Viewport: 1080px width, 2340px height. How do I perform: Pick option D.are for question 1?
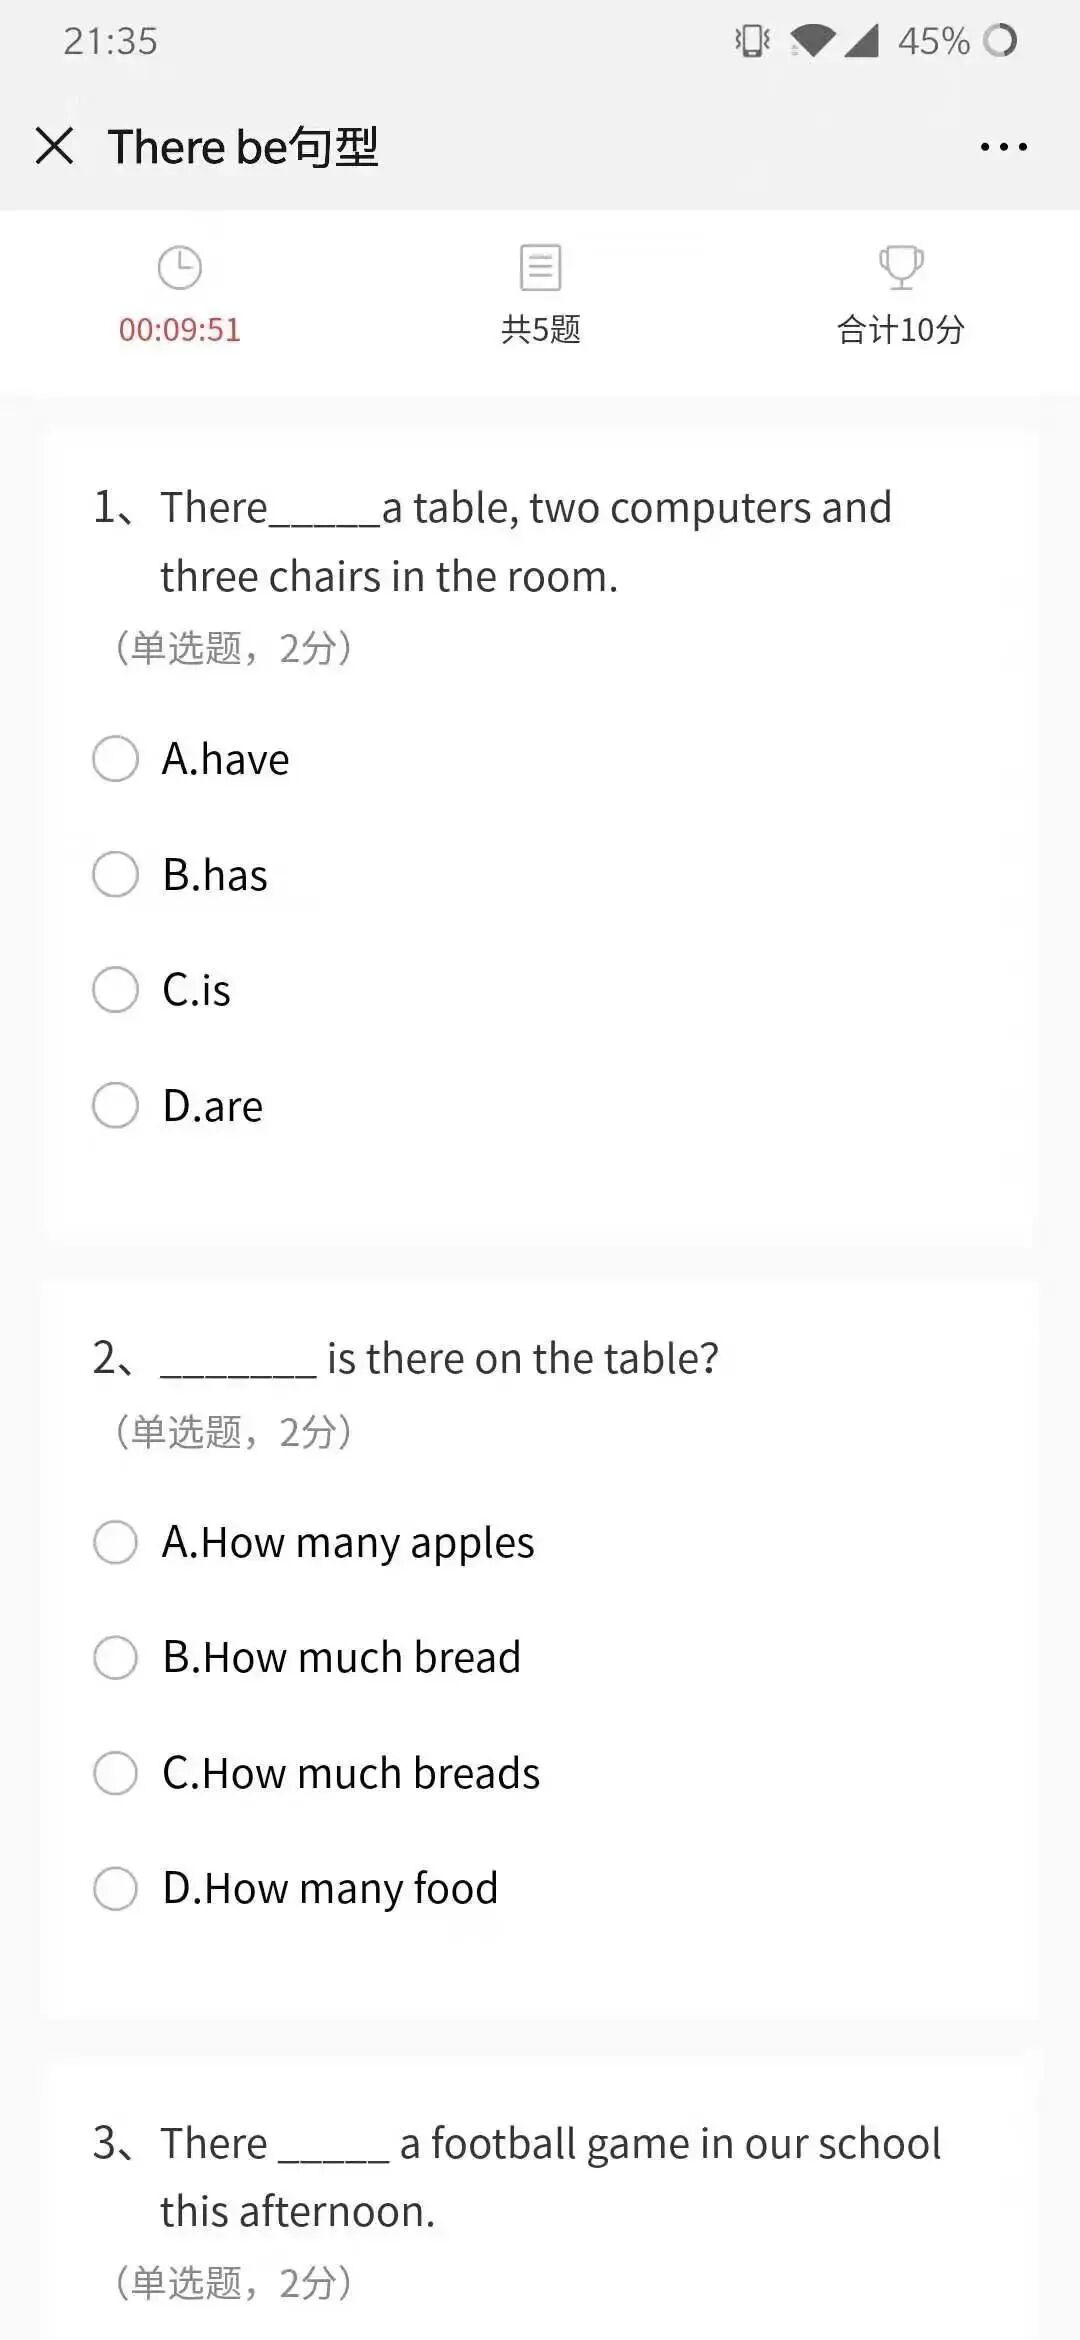(116, 1106)
